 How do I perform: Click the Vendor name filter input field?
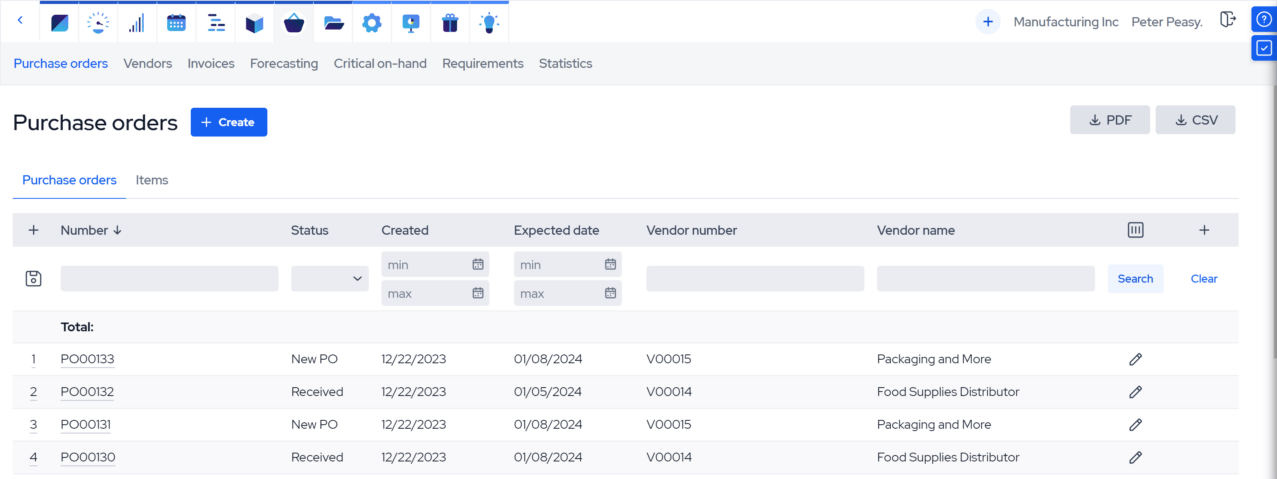[x=985, y=279]
